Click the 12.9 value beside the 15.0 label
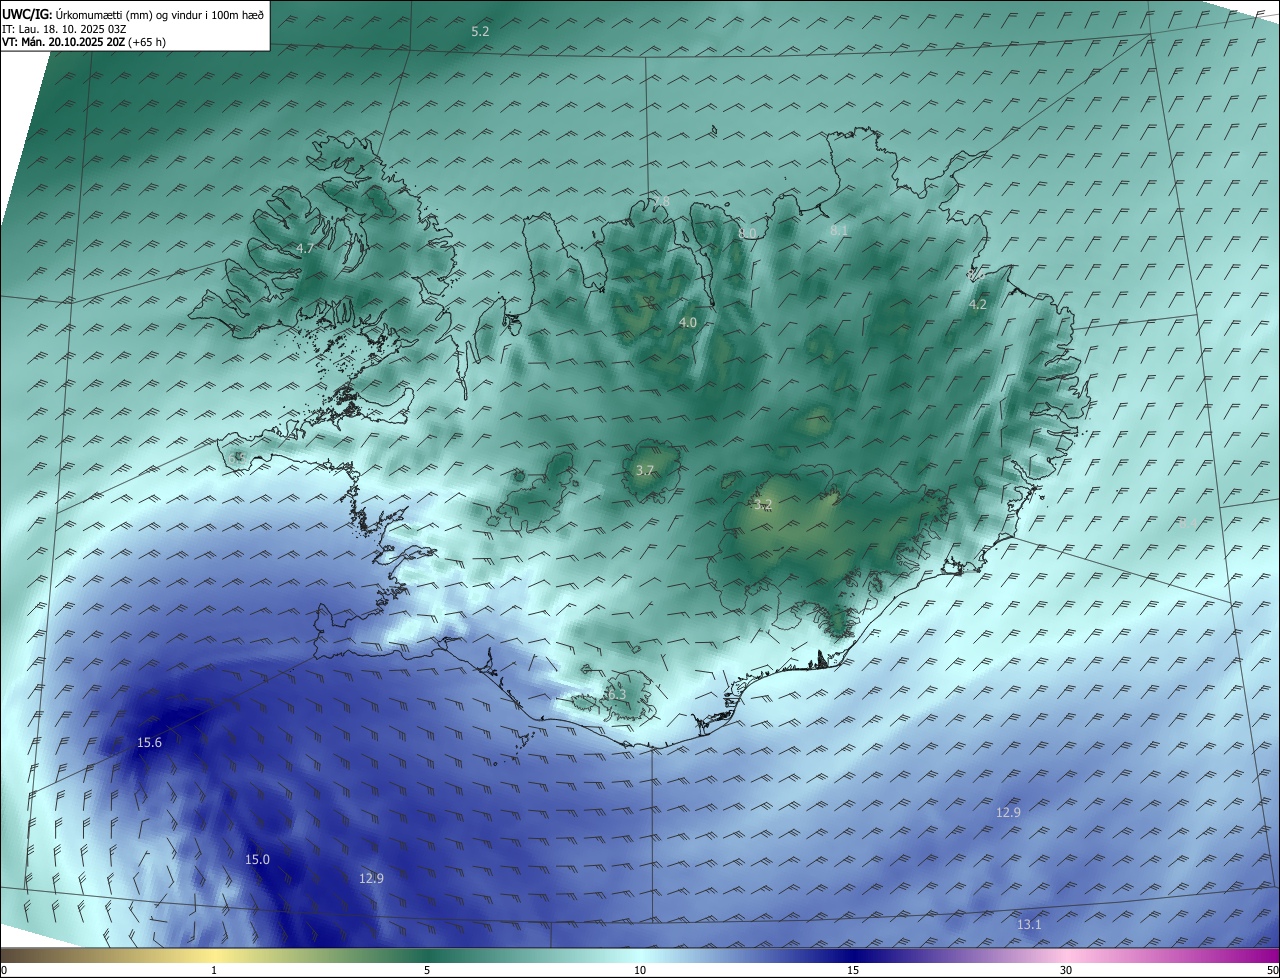Image resolution: width=1280 pixels, height=978 pixels. tap(371, 878)
